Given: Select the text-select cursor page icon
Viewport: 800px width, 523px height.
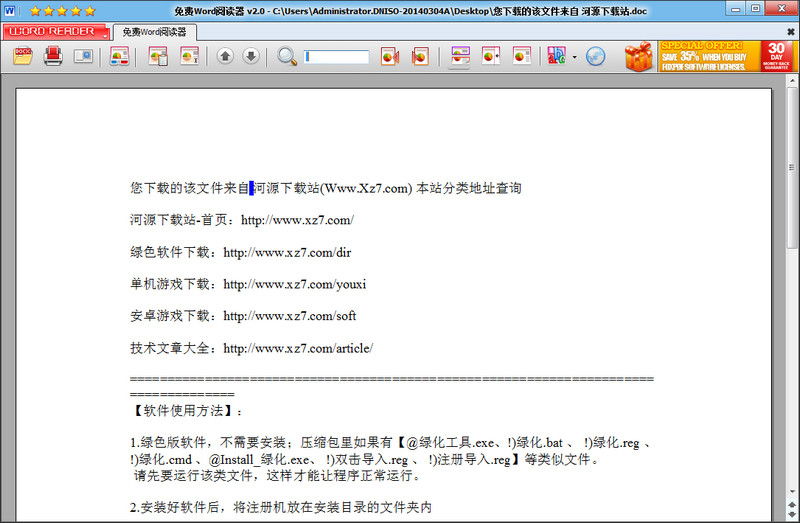Looking at the screenshot, I should 189,56.
